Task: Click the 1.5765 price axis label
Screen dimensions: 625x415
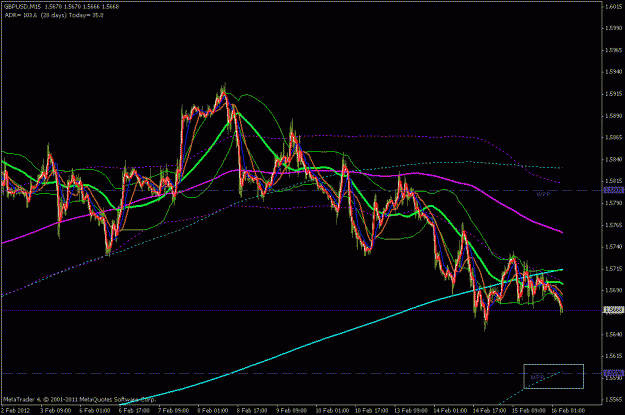Action: click(x=613, y=225)
